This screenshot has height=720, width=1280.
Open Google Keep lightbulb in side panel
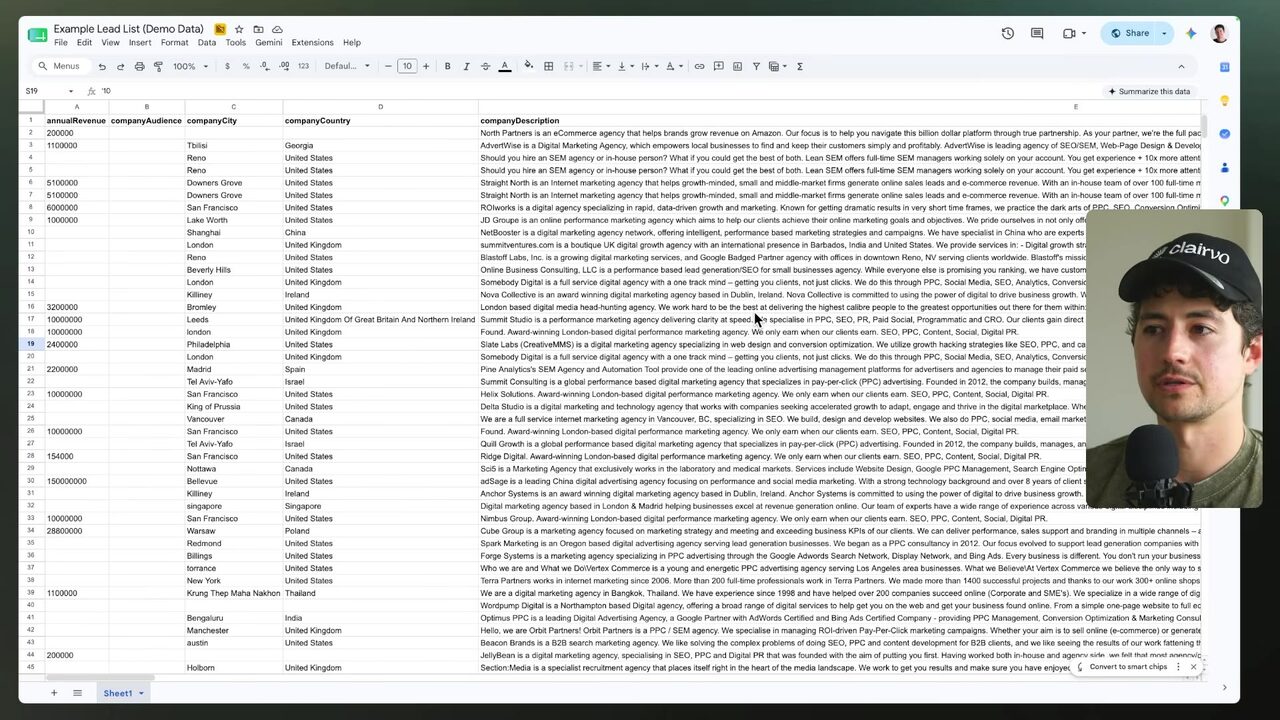(1225, 101)
